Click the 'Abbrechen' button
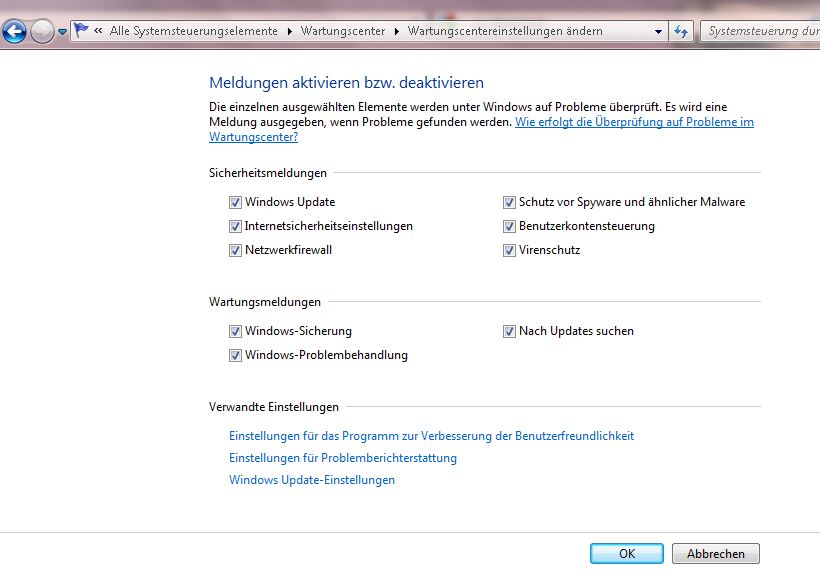 [715, 553]
